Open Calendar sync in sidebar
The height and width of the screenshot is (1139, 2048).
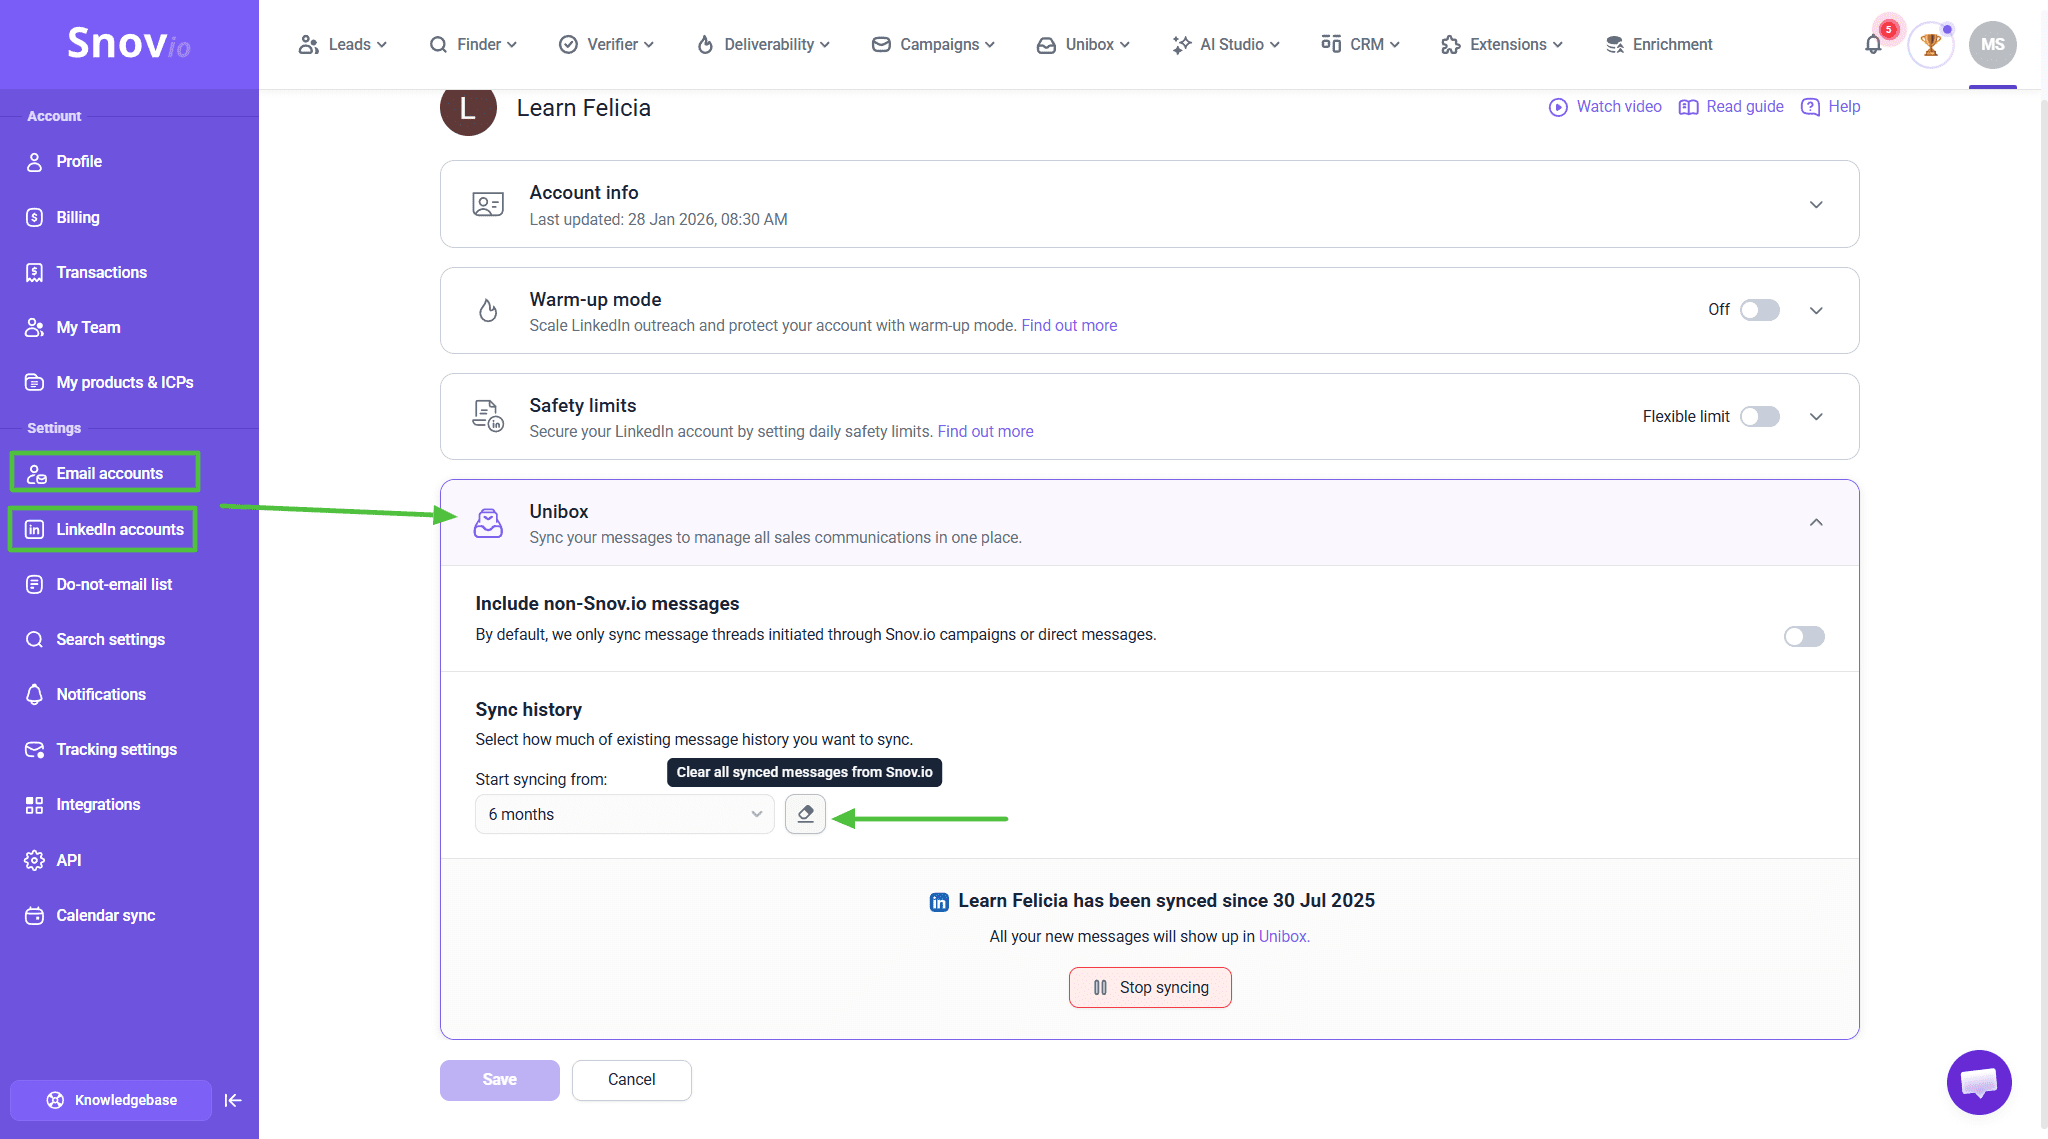pos(105,915)
